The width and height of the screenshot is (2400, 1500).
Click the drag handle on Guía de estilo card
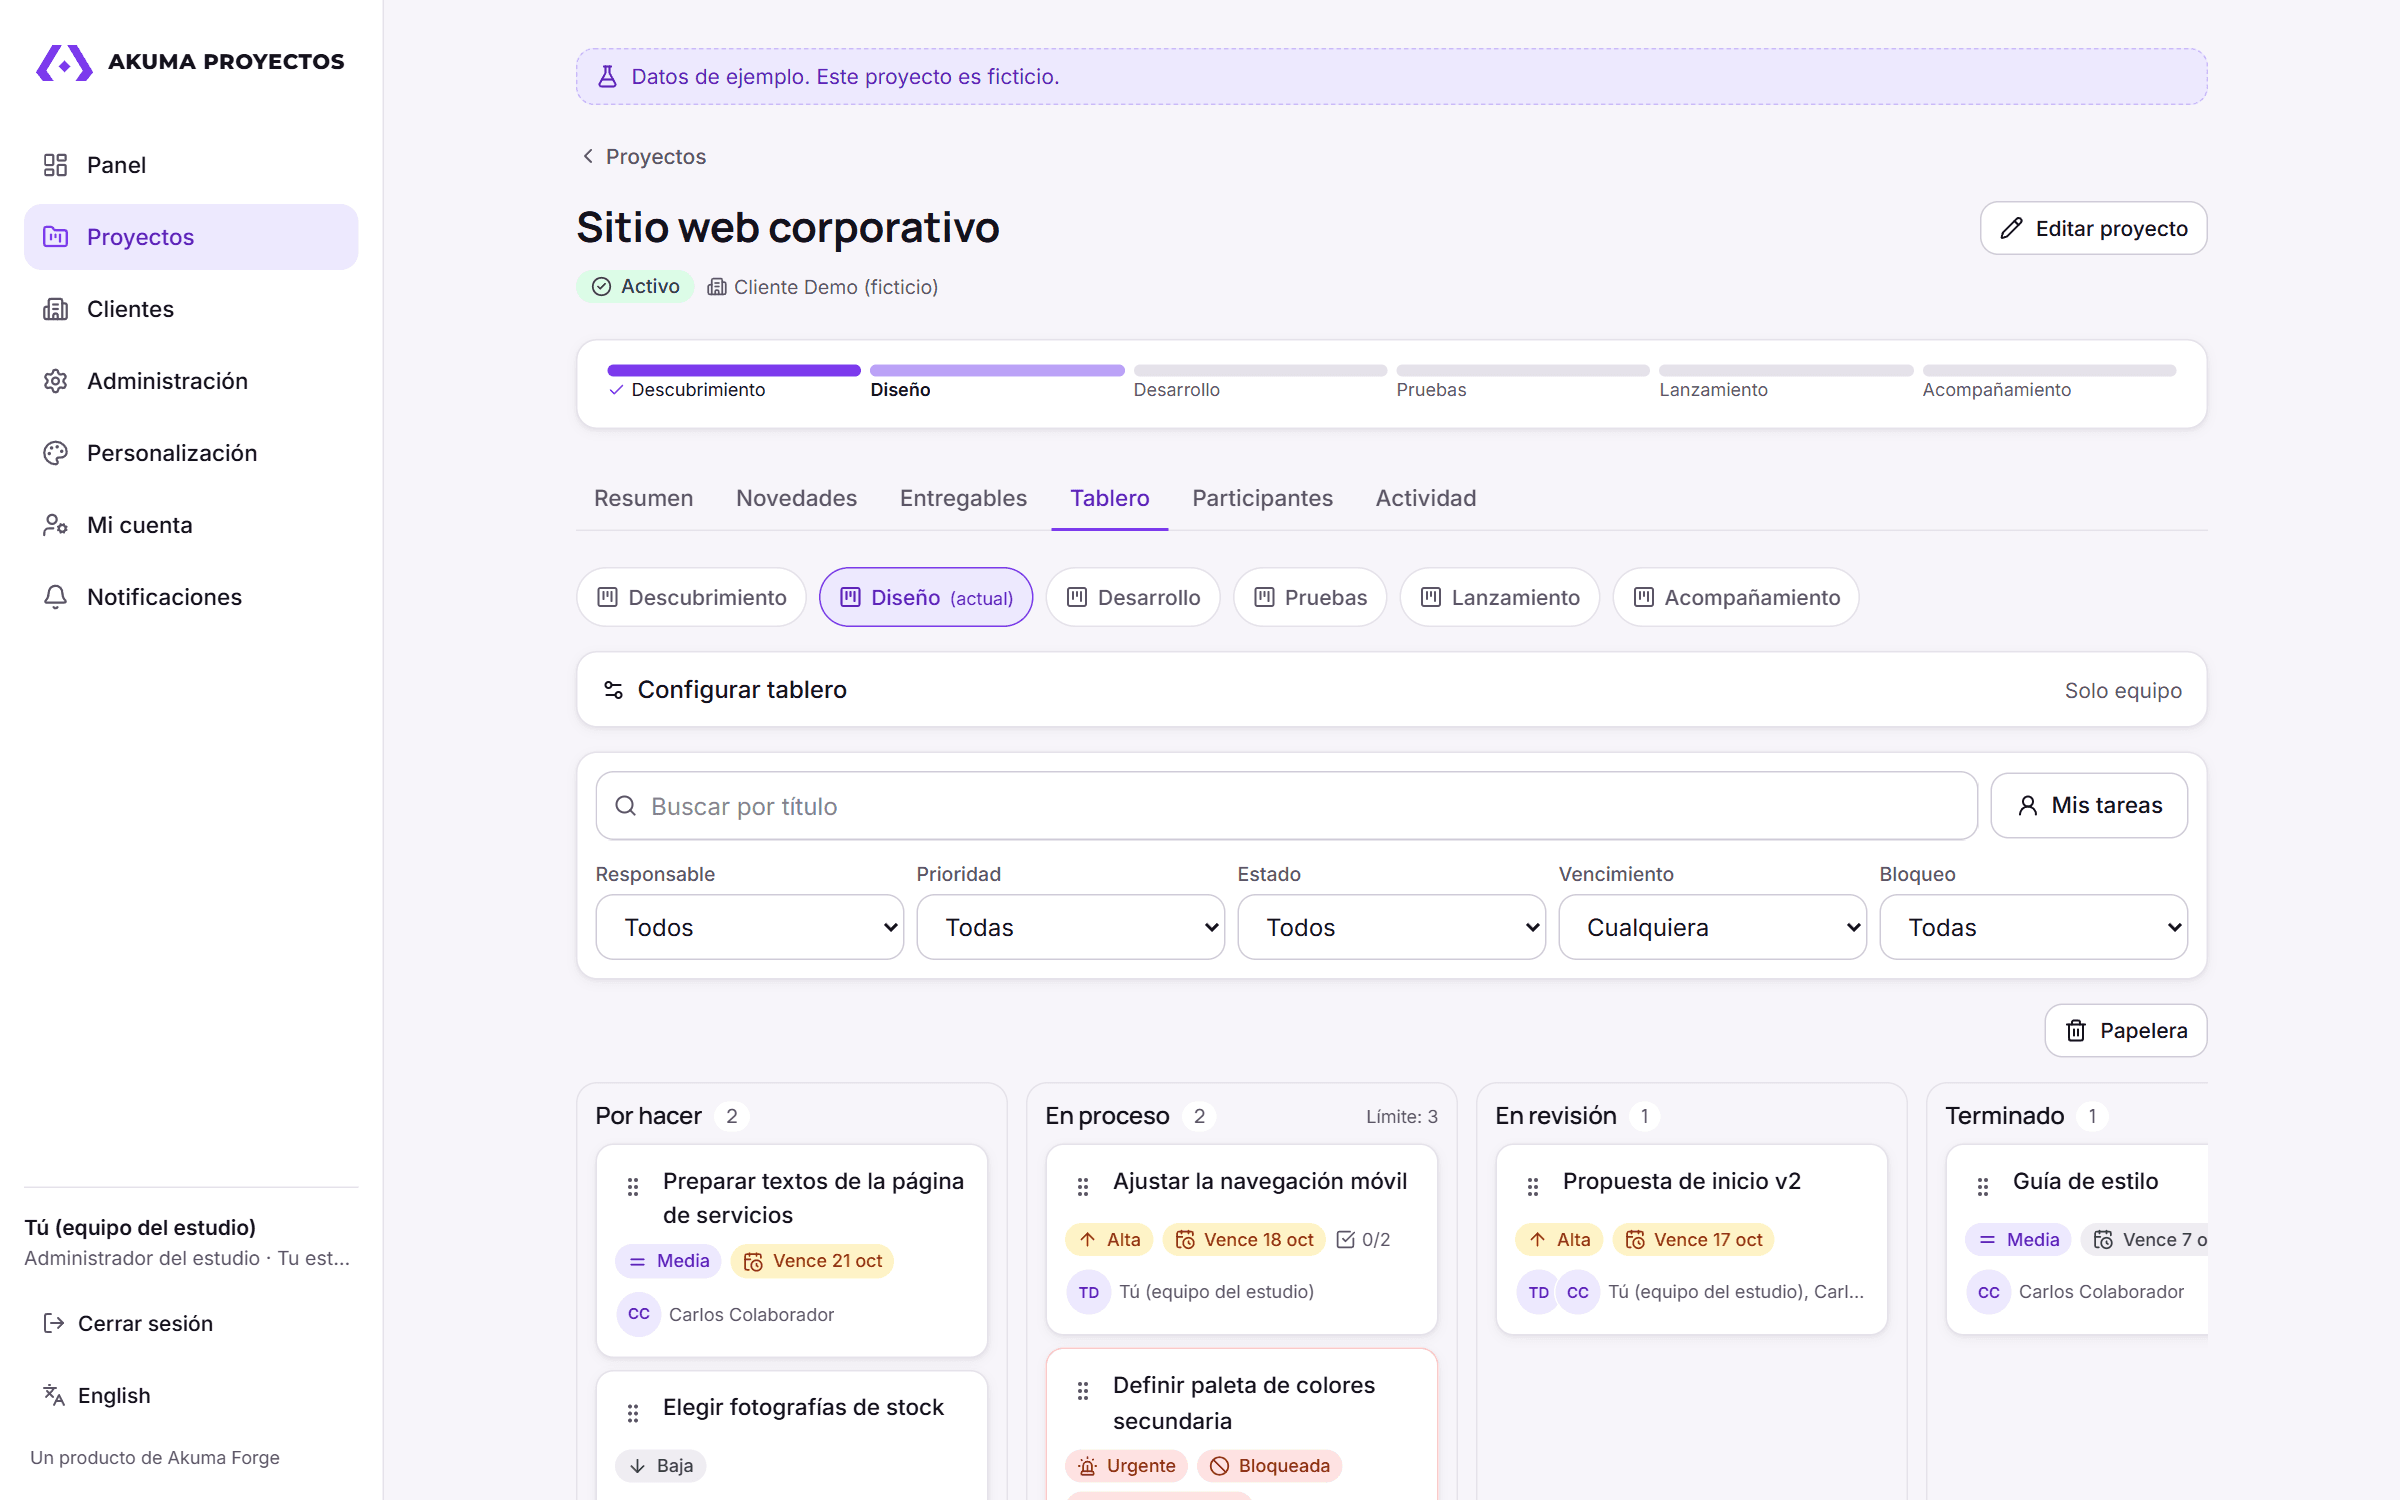pyautogui.click(x=1983, y=1187)
